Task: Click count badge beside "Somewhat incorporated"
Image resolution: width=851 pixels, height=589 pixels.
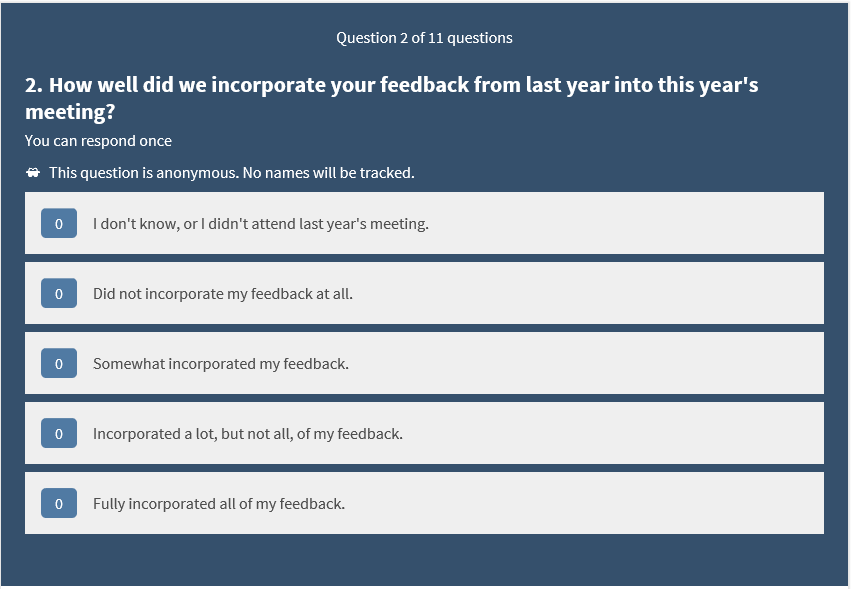Action: [x=59, y=364]
